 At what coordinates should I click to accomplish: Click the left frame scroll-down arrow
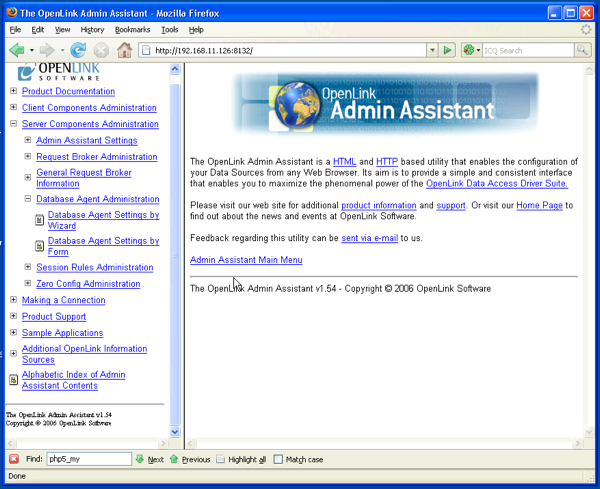175,432
